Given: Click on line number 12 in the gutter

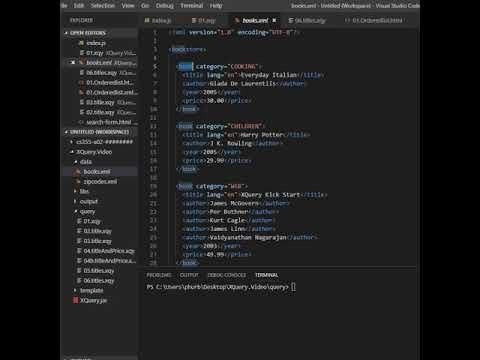Looking at the screenshot, I should [x=153, y=126].
